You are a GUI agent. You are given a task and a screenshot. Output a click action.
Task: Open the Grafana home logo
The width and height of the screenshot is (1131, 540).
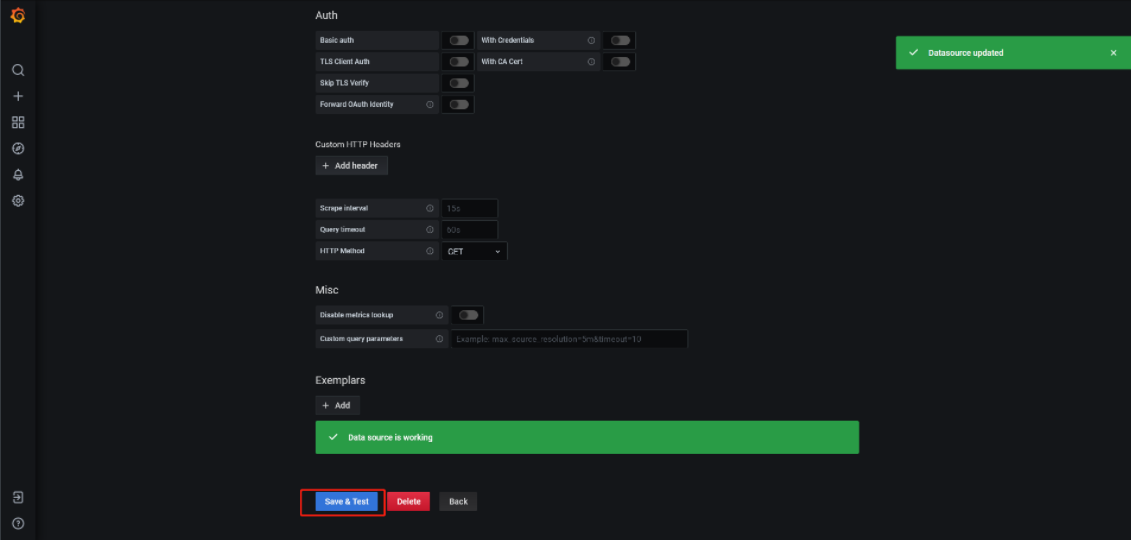coord(18,16)
